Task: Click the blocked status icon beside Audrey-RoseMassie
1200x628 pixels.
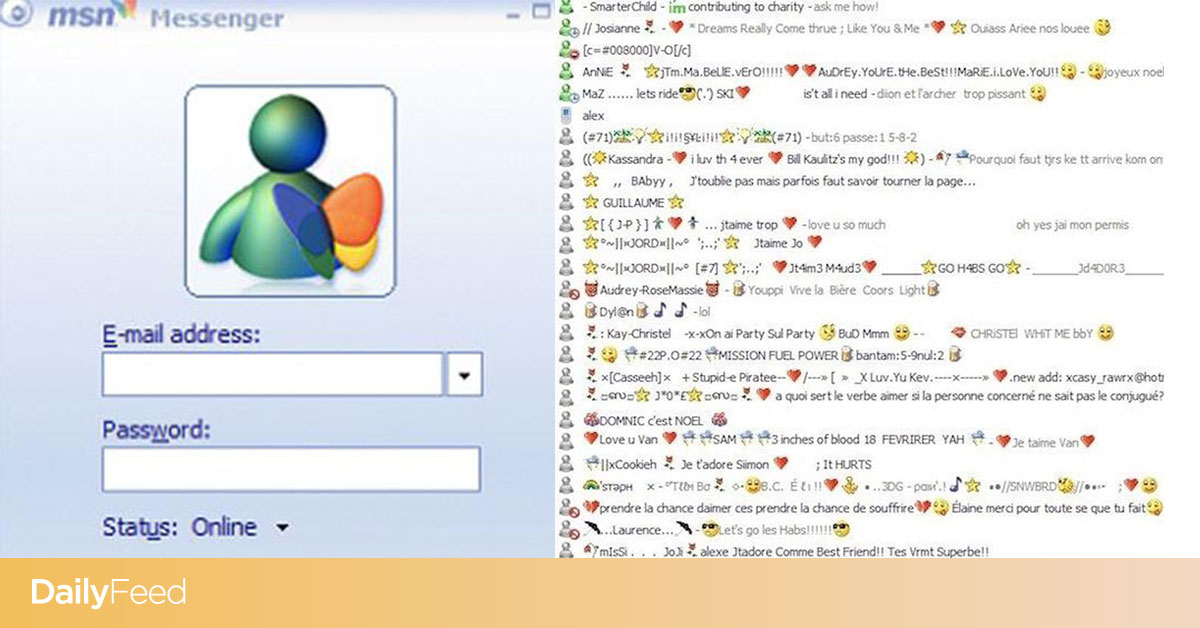Action: coord(567,290)
